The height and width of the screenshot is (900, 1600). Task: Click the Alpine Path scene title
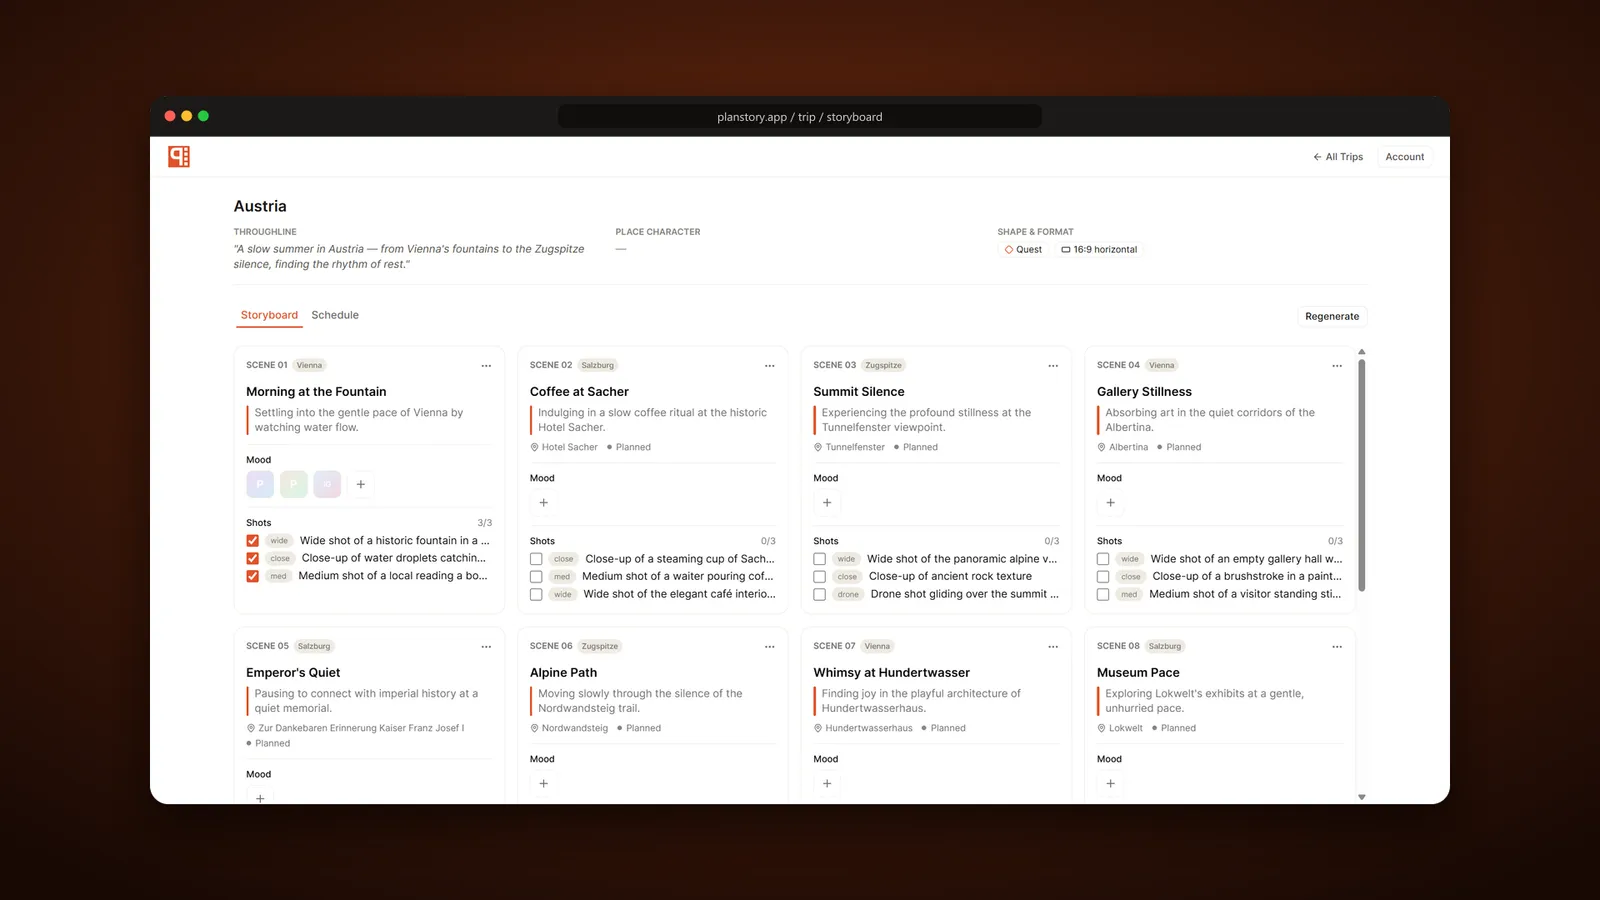click(563, 673)
